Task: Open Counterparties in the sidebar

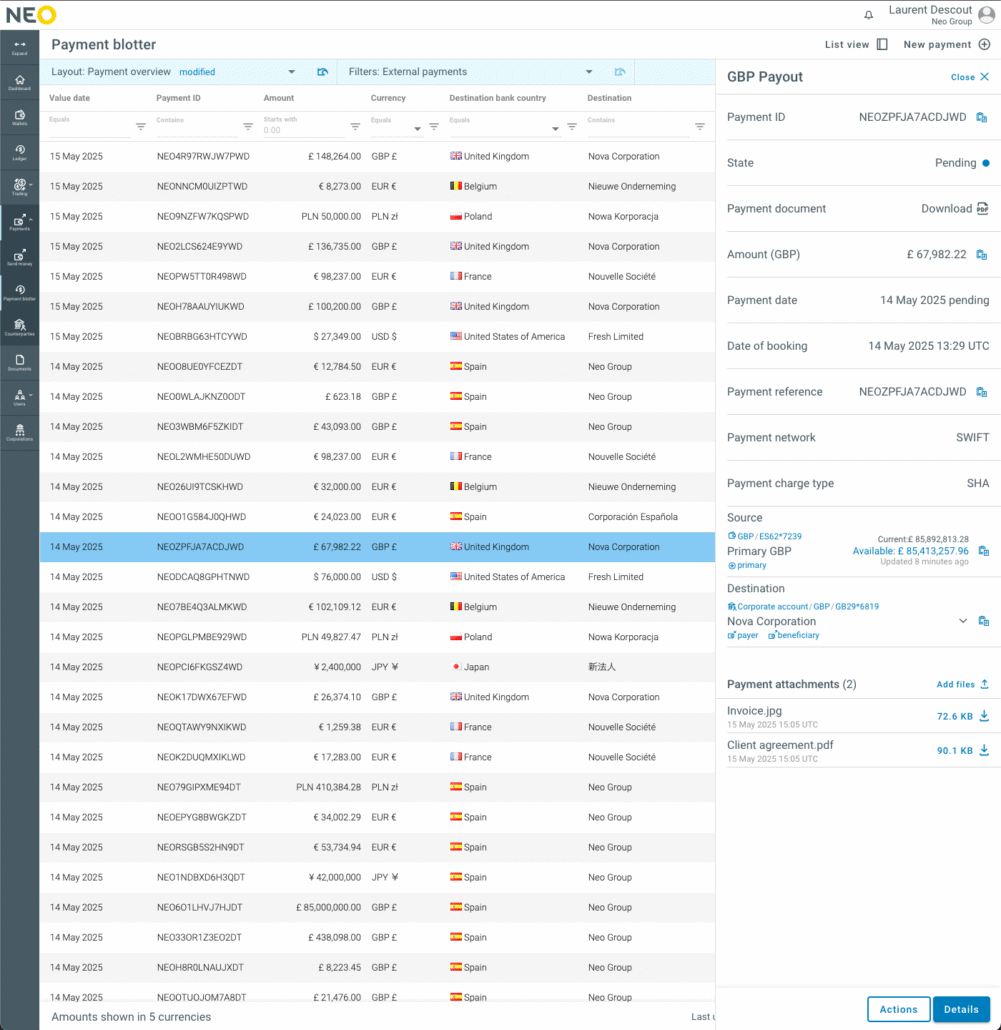Action: 19,327
